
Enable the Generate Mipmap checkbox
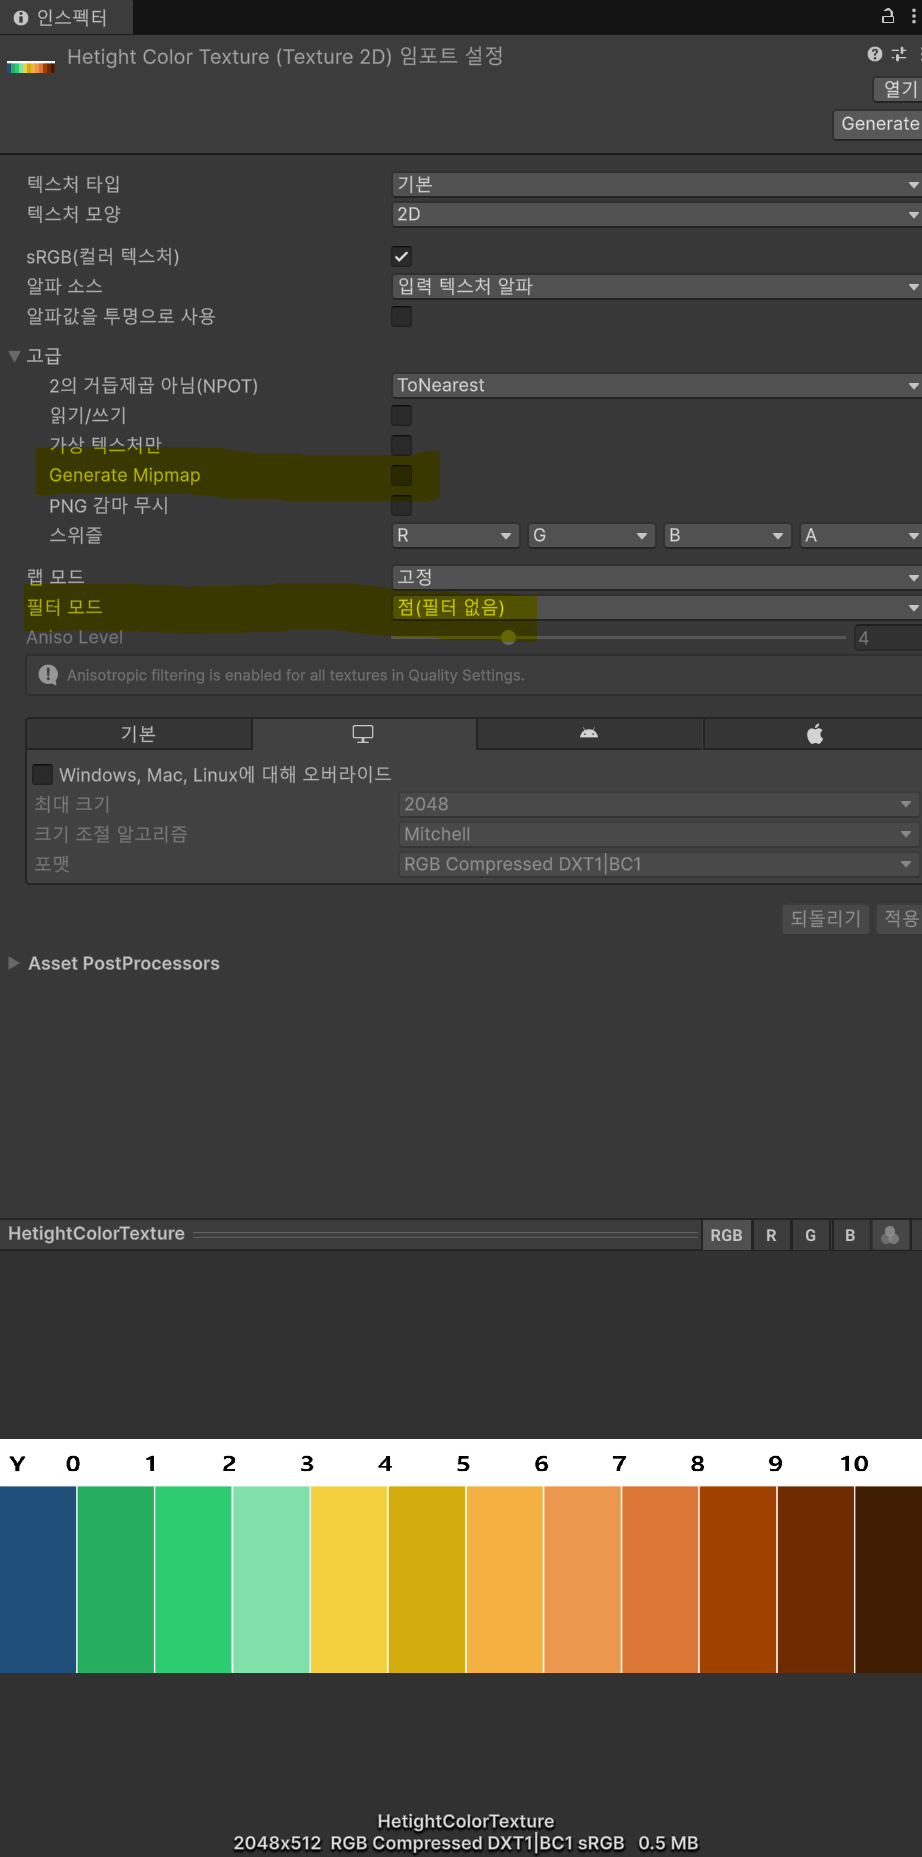[401, 475]
